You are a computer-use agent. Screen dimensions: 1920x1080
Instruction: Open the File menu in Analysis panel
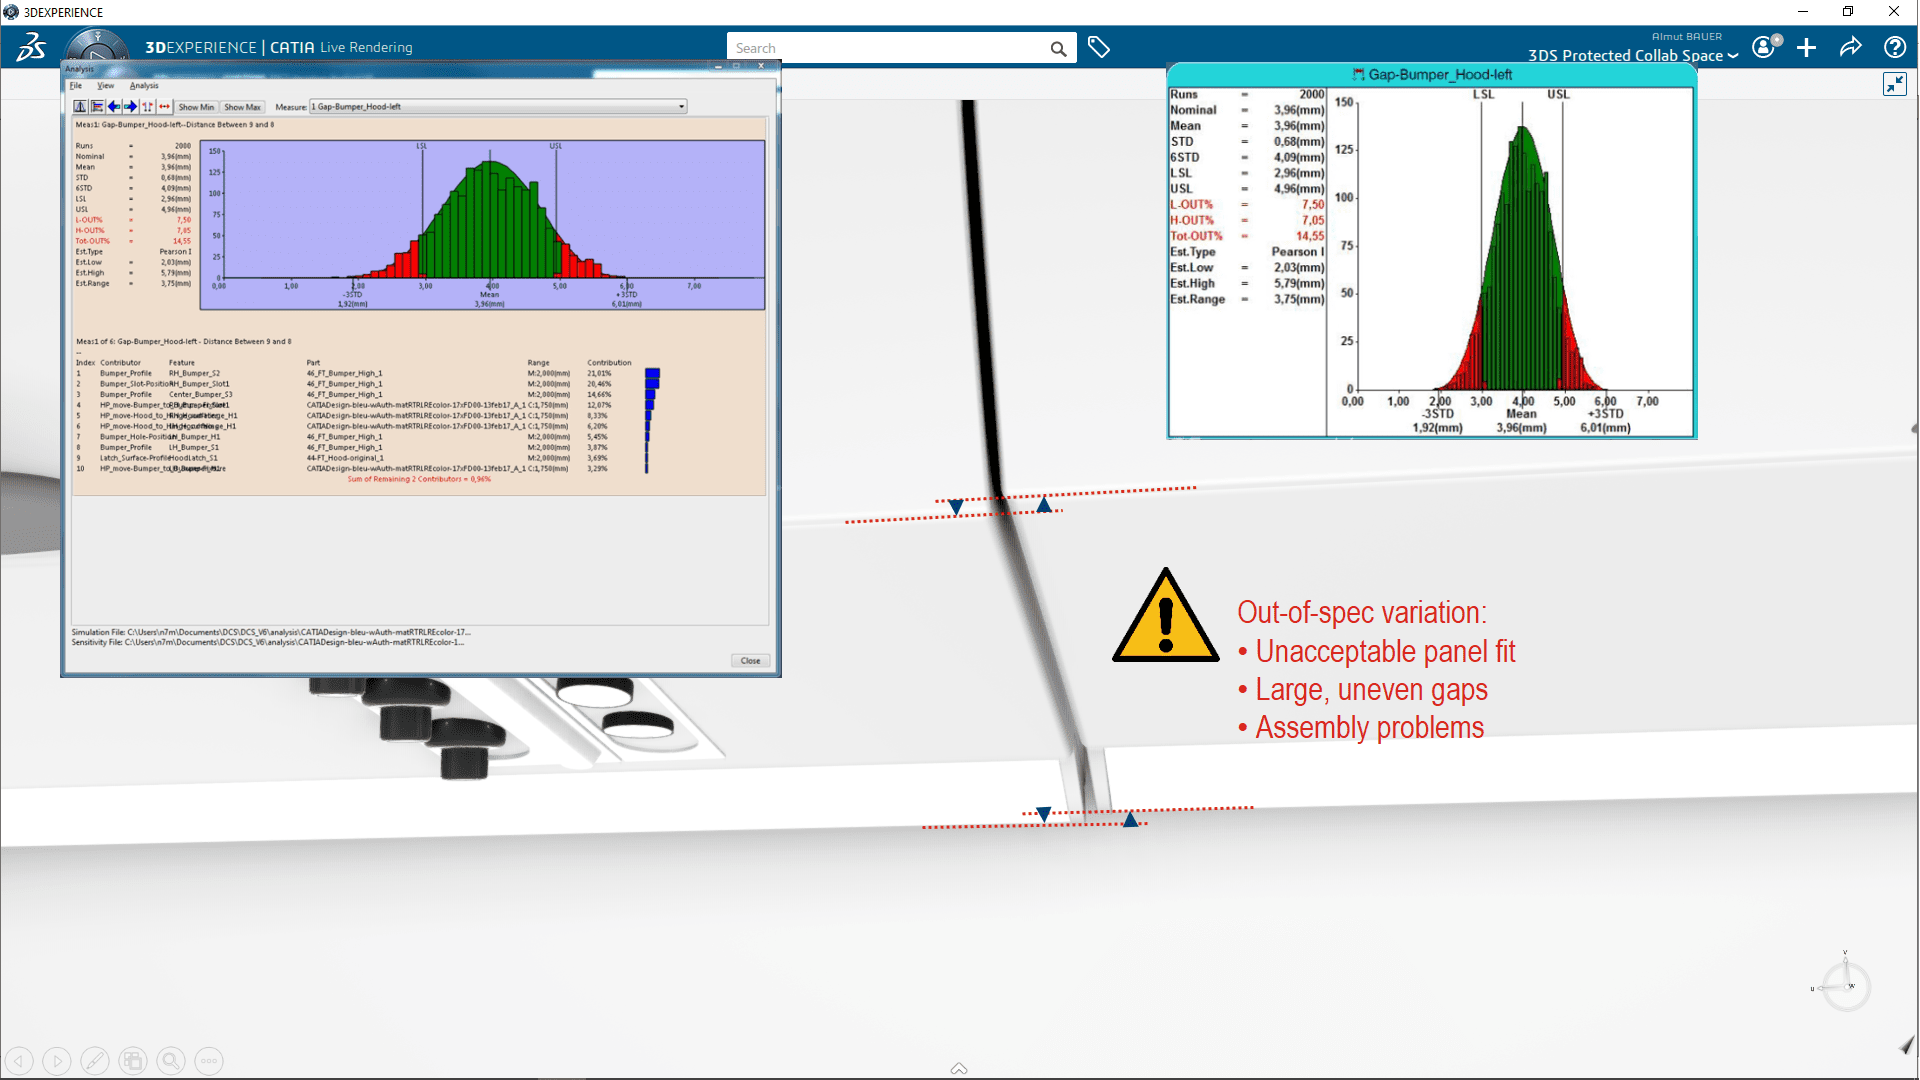click(75, 84)
